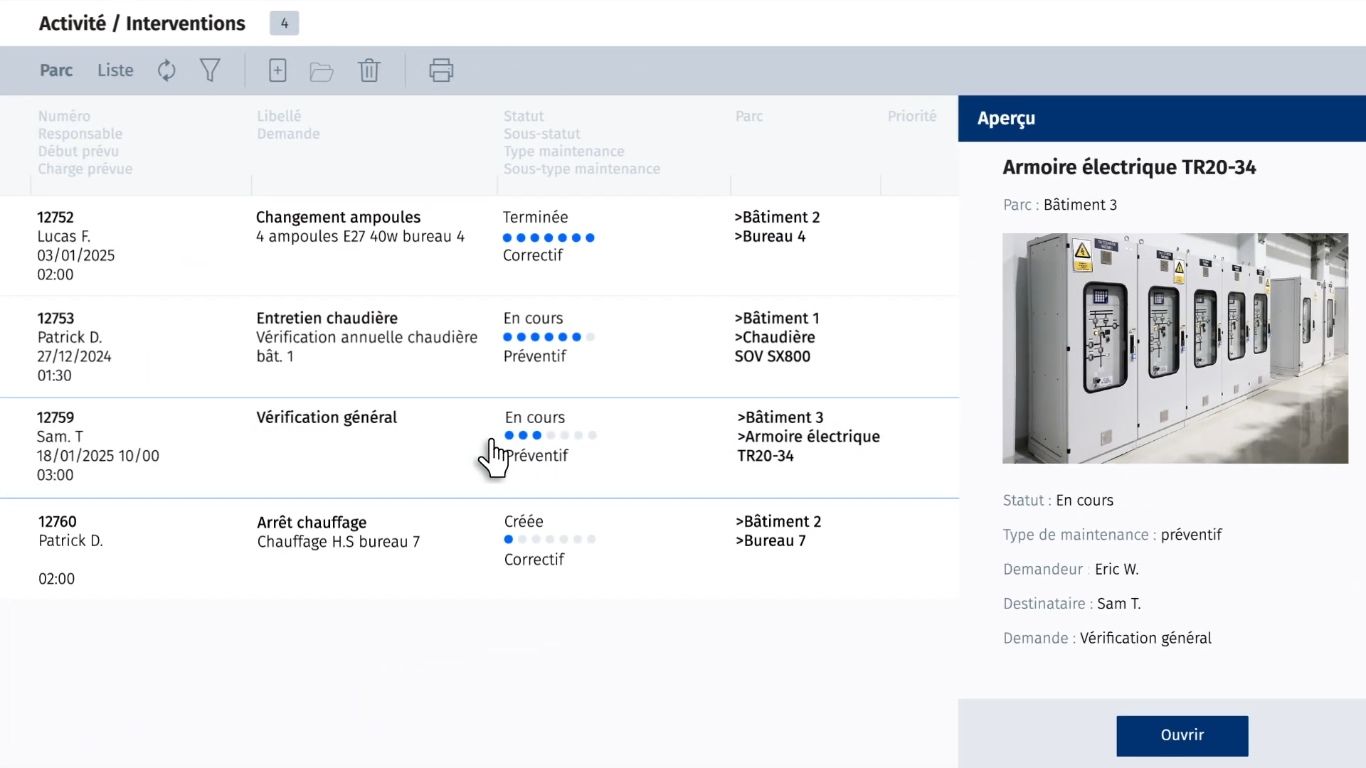Switch to the Parc view tab
Image resolution: width=1366 pixels, height=768 pixels.
click(56, 70)
